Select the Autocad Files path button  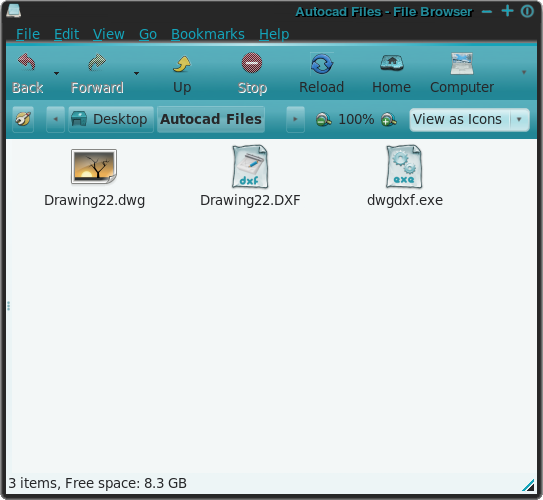pos(211,119)
